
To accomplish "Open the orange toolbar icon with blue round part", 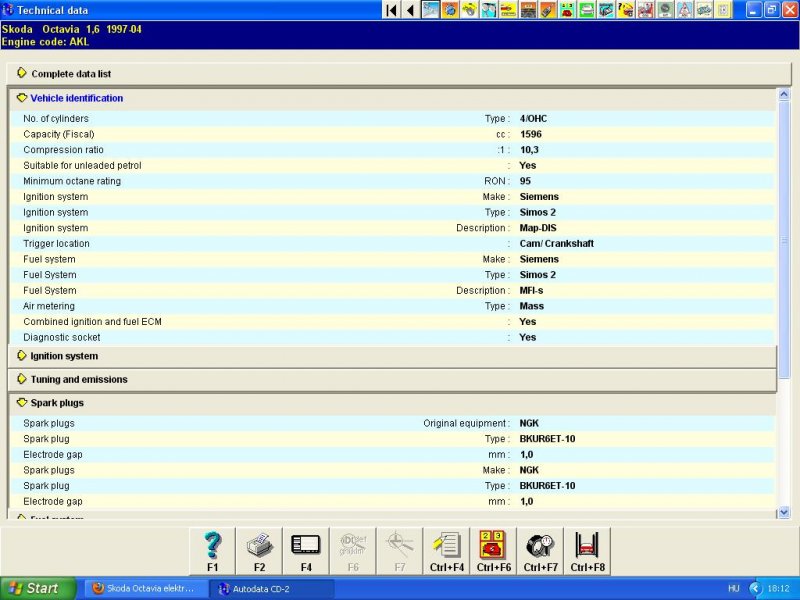I will coord(450,10).
